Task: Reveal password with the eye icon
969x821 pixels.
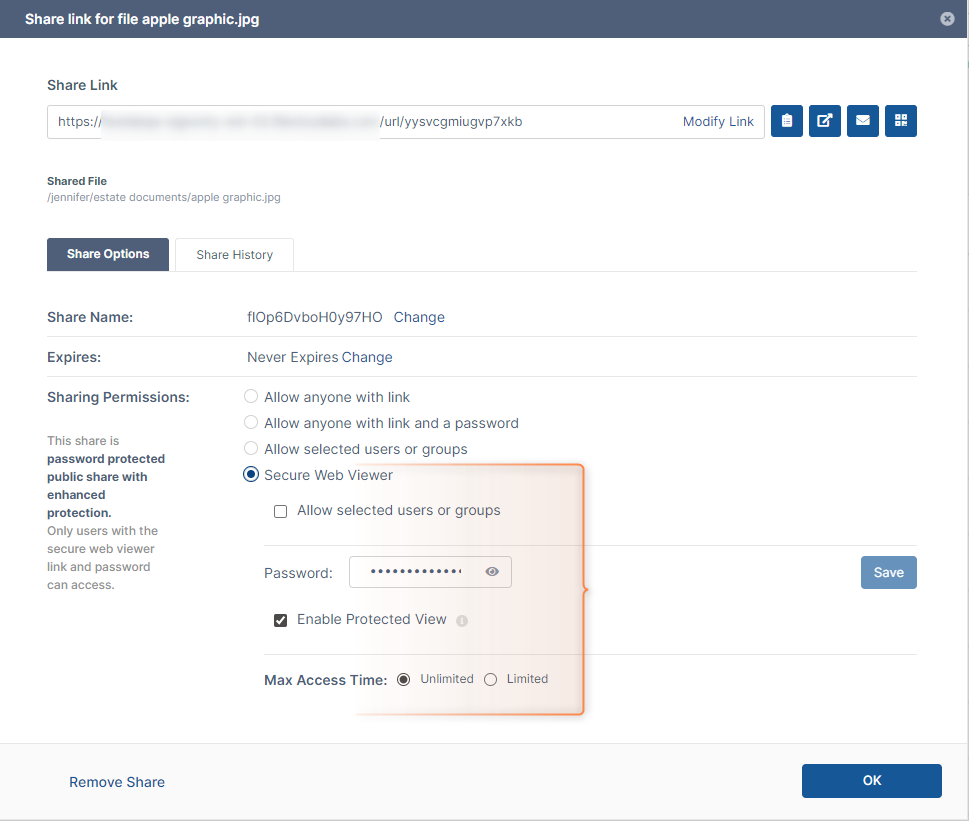Action: (x=492, y=572)
